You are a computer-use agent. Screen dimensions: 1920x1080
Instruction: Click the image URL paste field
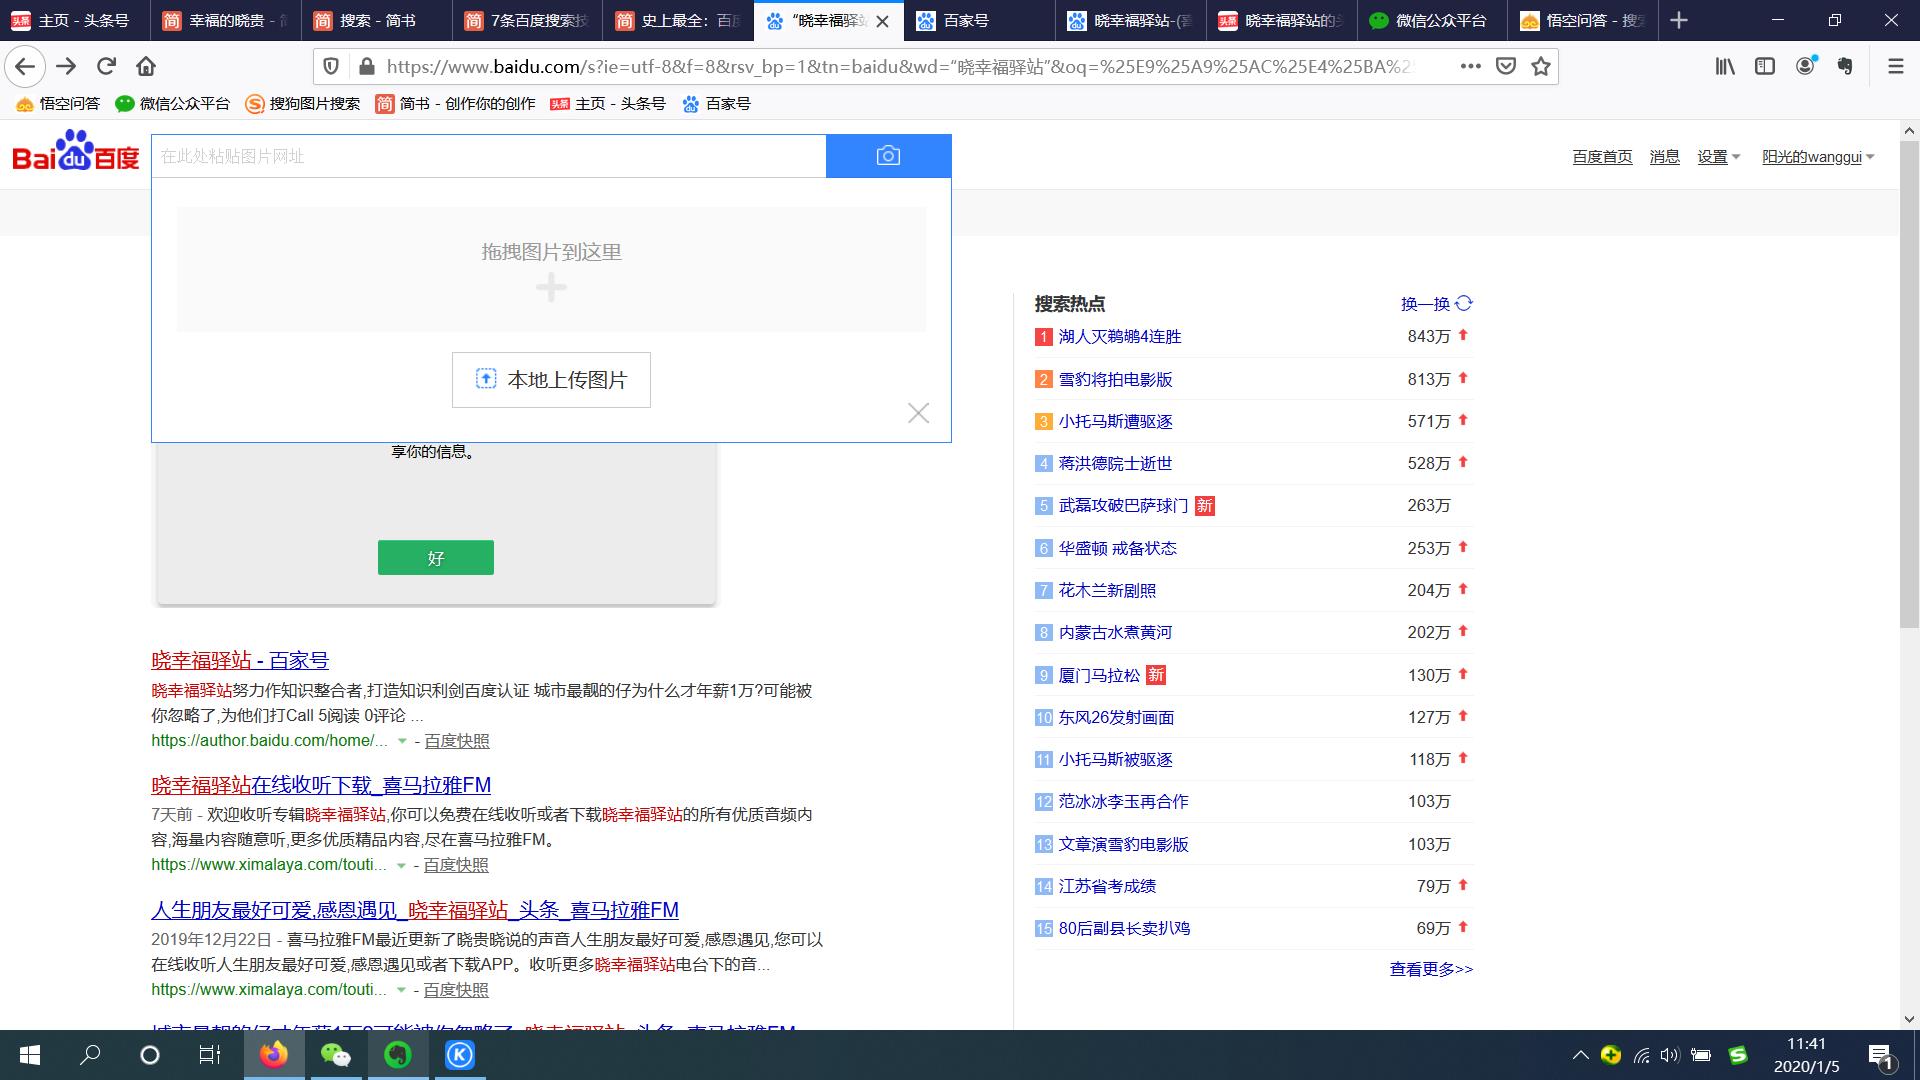tap(489, 156)
